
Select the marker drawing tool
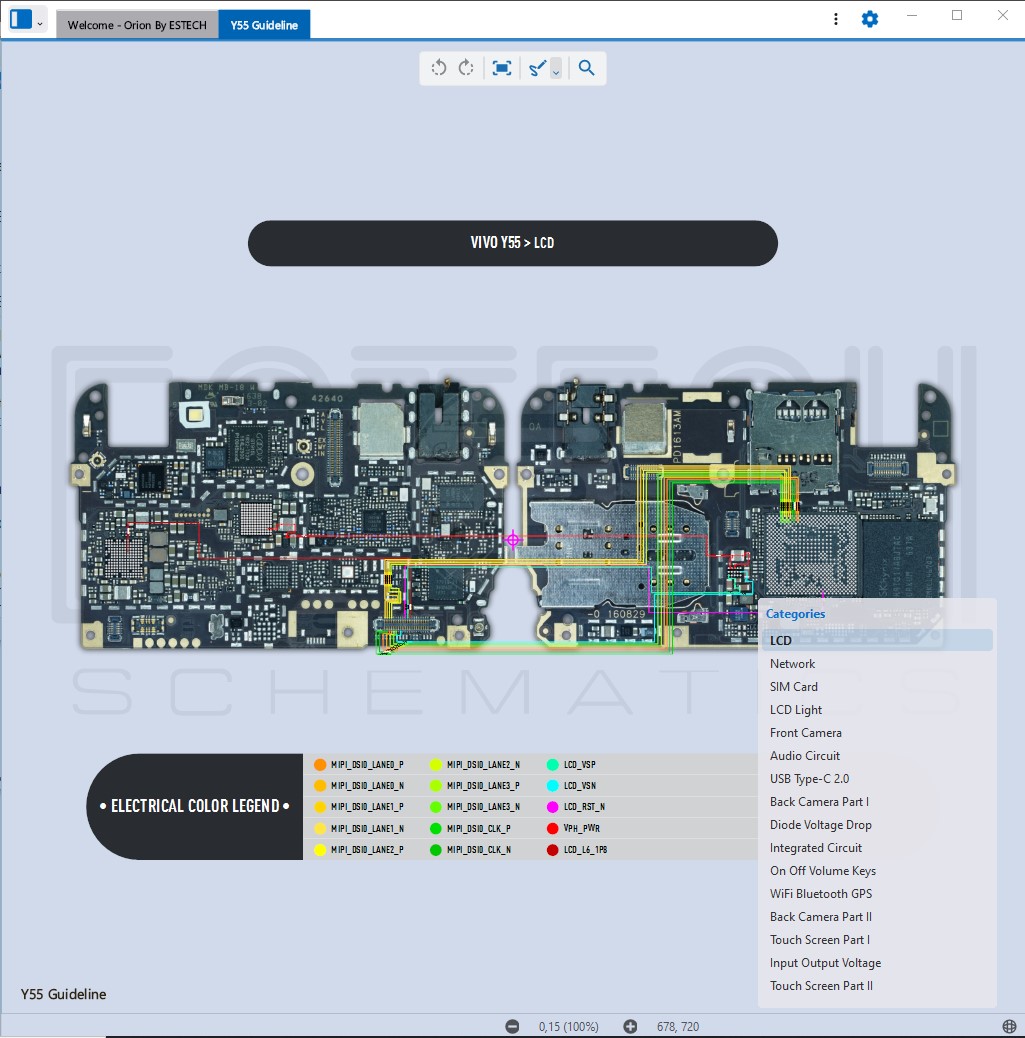click(x=537, y=68)
